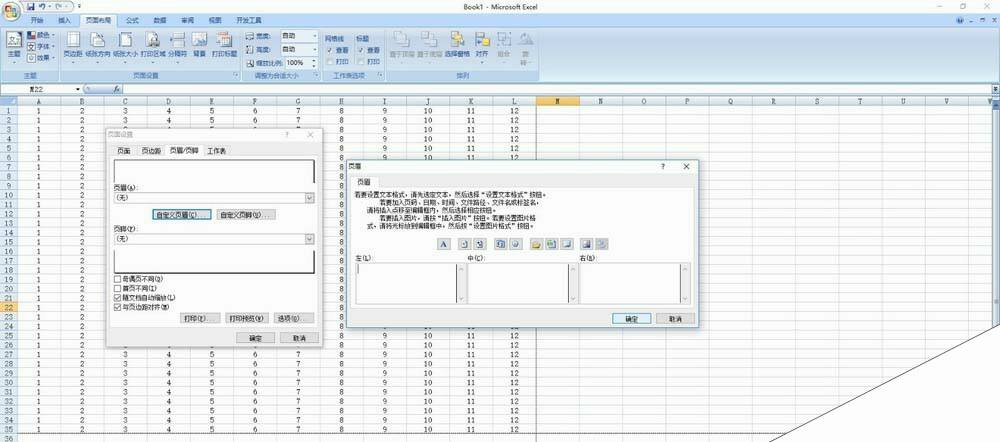Uncheck 与页边距对齐 align with margins
This screenshot has width=1000, height=442.
(117, 307)
